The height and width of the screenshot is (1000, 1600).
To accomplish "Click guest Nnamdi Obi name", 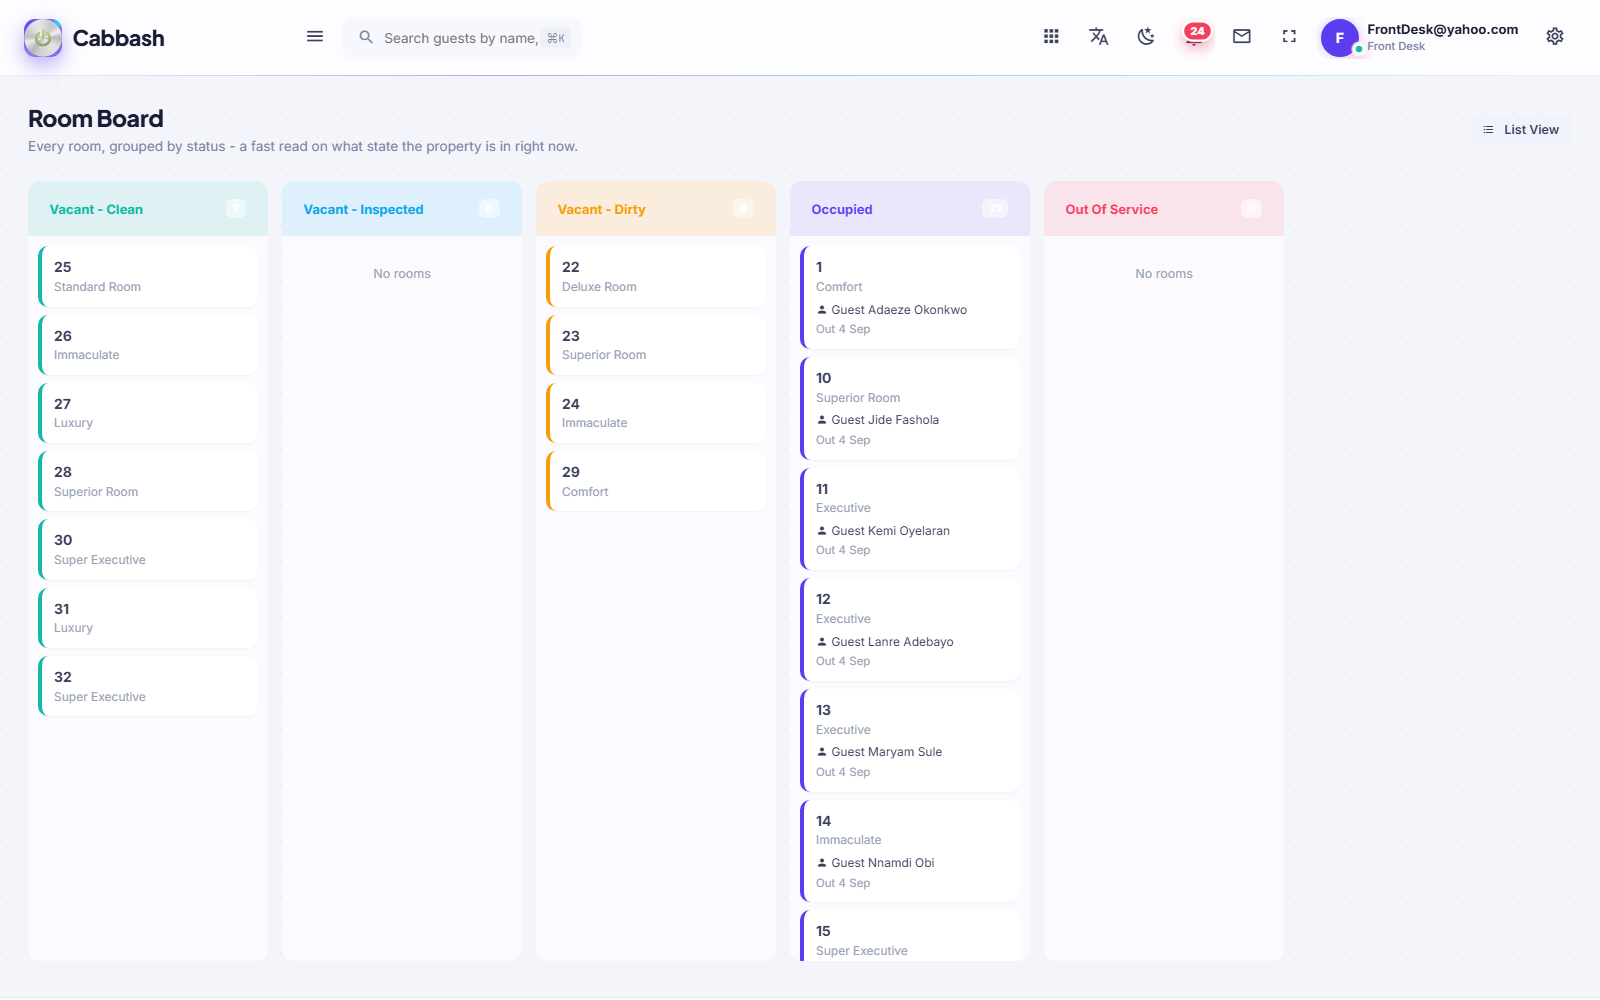I will coord(882,863).
